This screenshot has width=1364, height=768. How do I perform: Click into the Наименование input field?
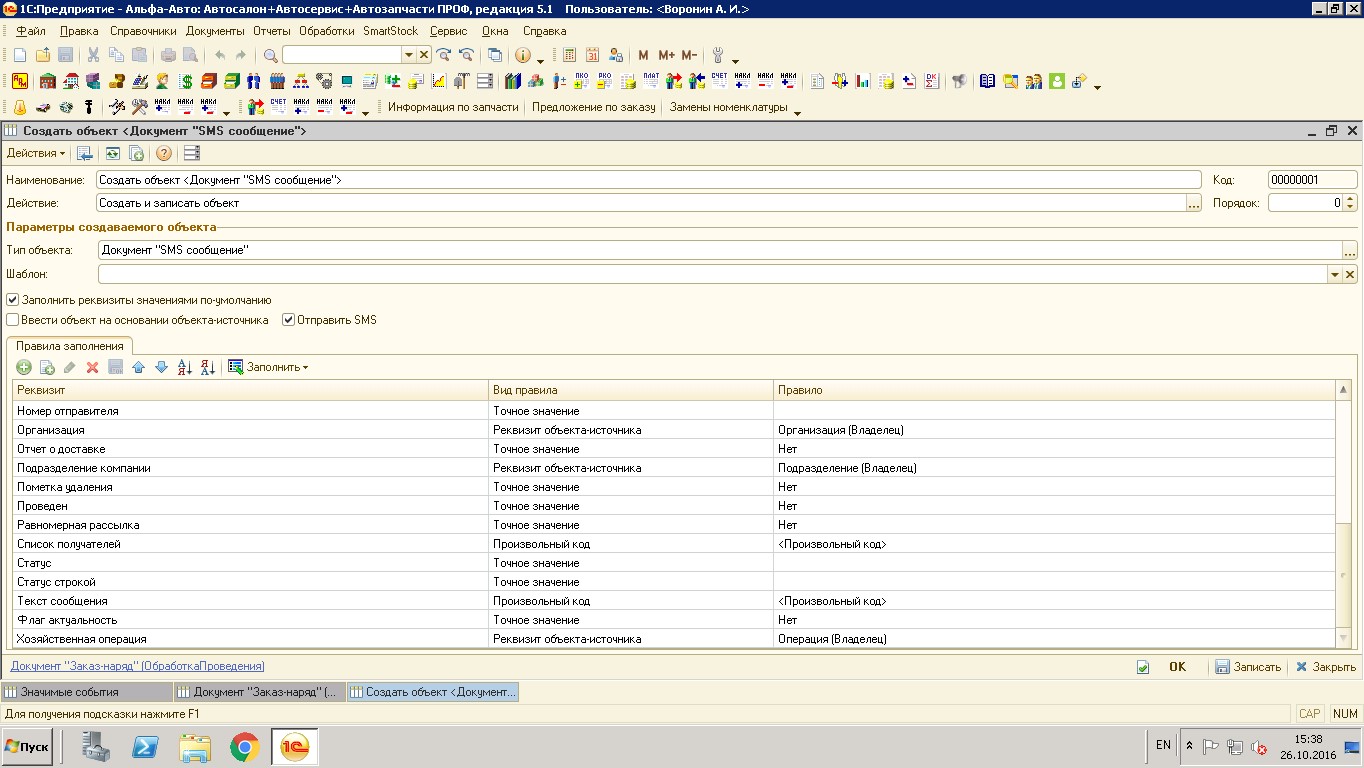(x=649, y=180)
